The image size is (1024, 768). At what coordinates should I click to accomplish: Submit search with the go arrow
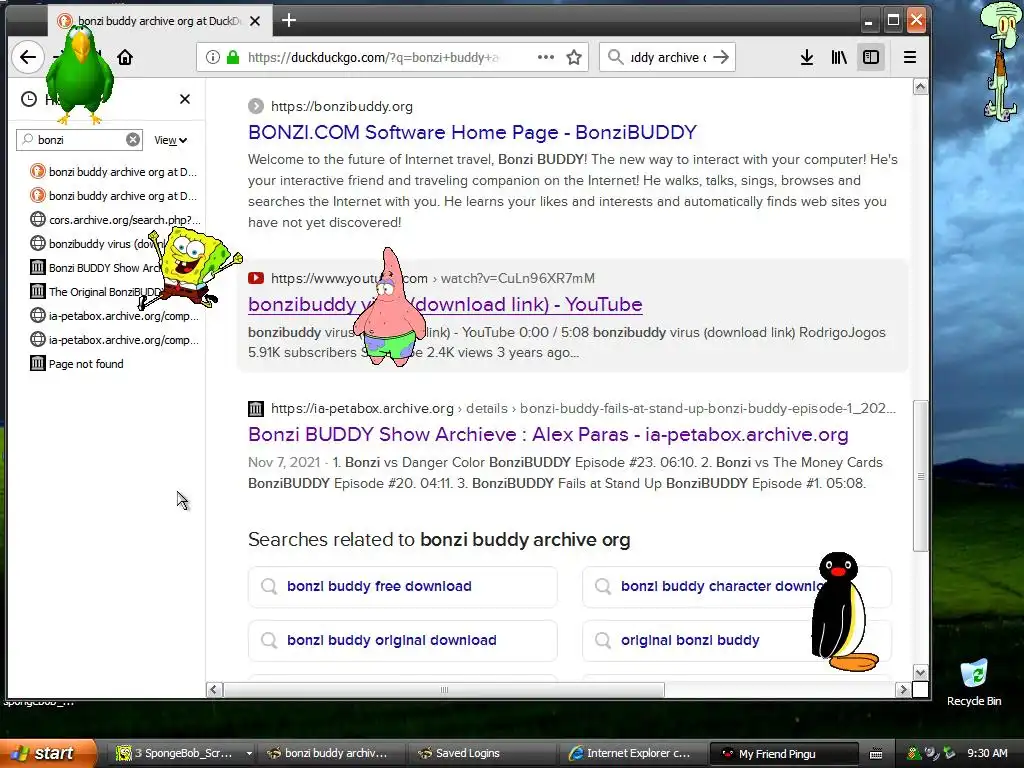(721, 57)
